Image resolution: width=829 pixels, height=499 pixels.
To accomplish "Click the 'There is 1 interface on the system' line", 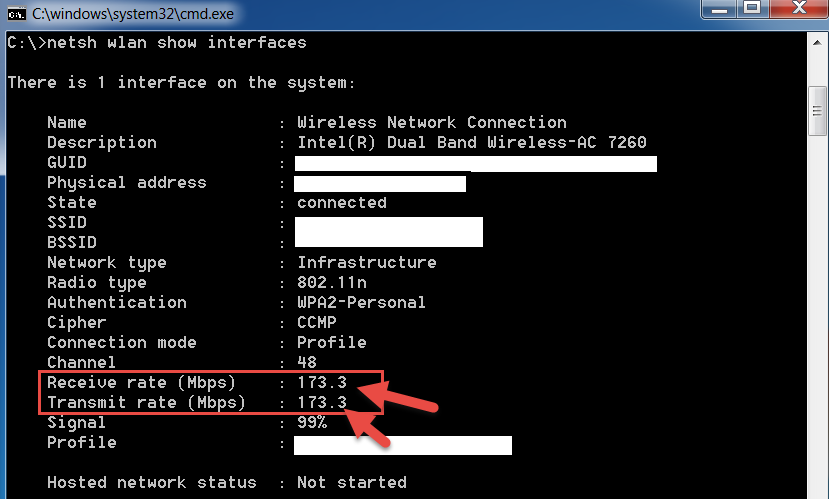I will pos(181,83).
